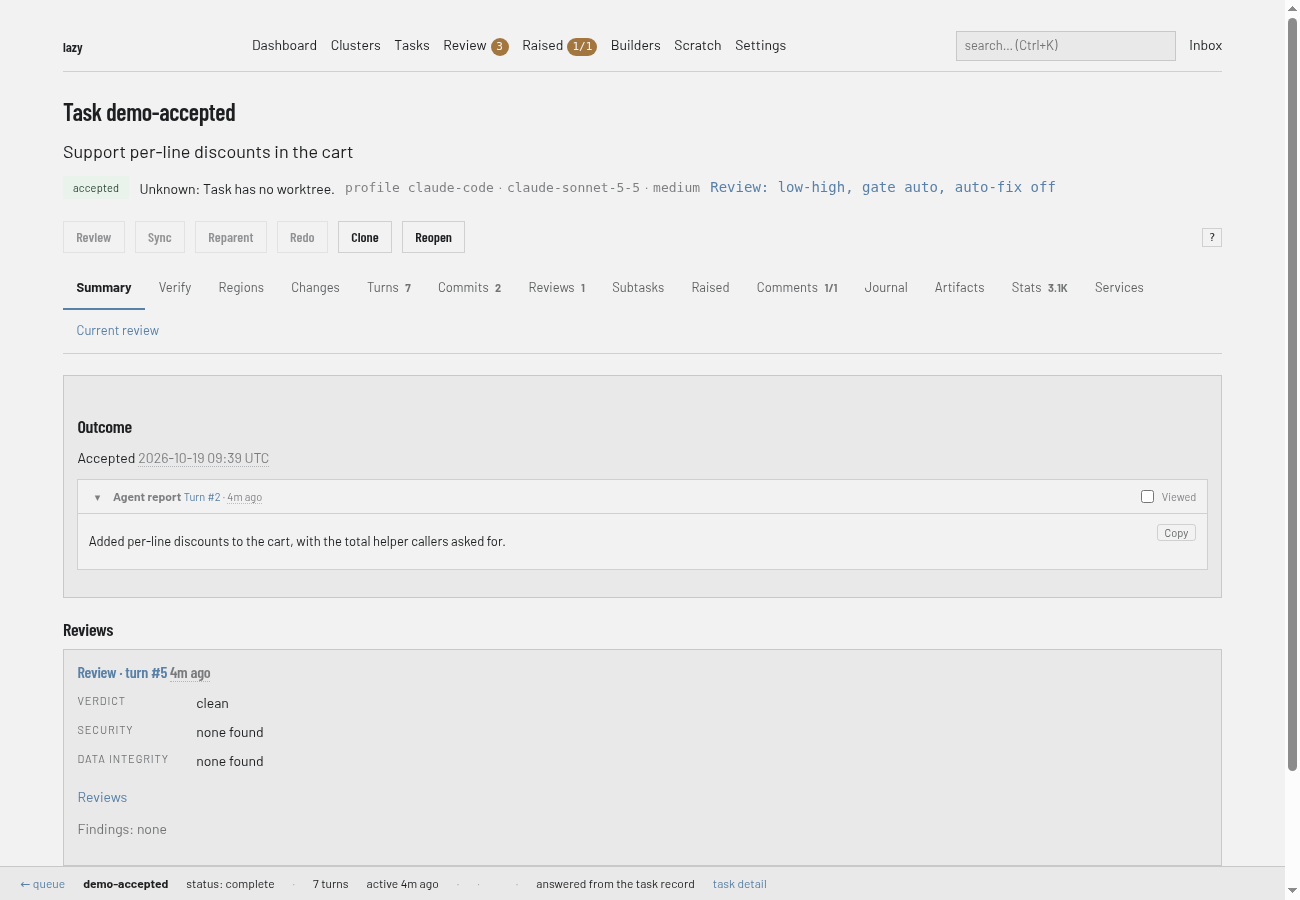Open the Reviews link under verdict
Screen dimensions: 1300x900
tap(102, 797)
